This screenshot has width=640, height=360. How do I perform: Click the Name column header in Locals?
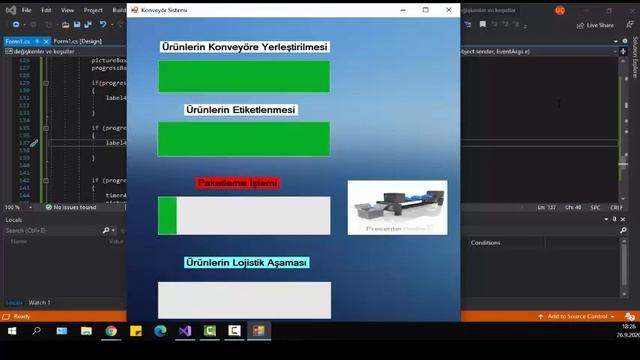coord(19,242)
